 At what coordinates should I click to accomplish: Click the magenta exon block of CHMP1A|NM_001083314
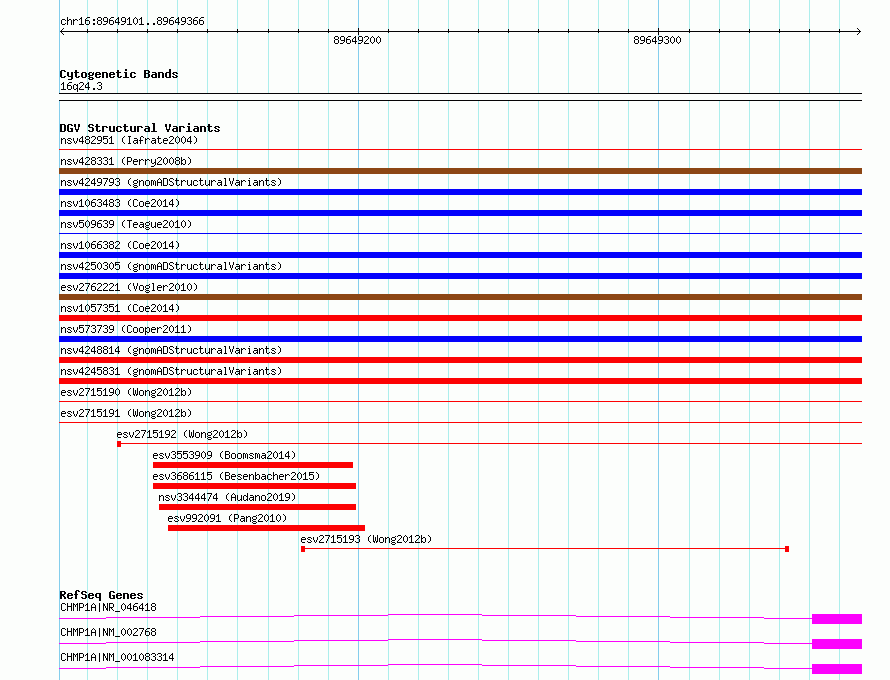837,669
